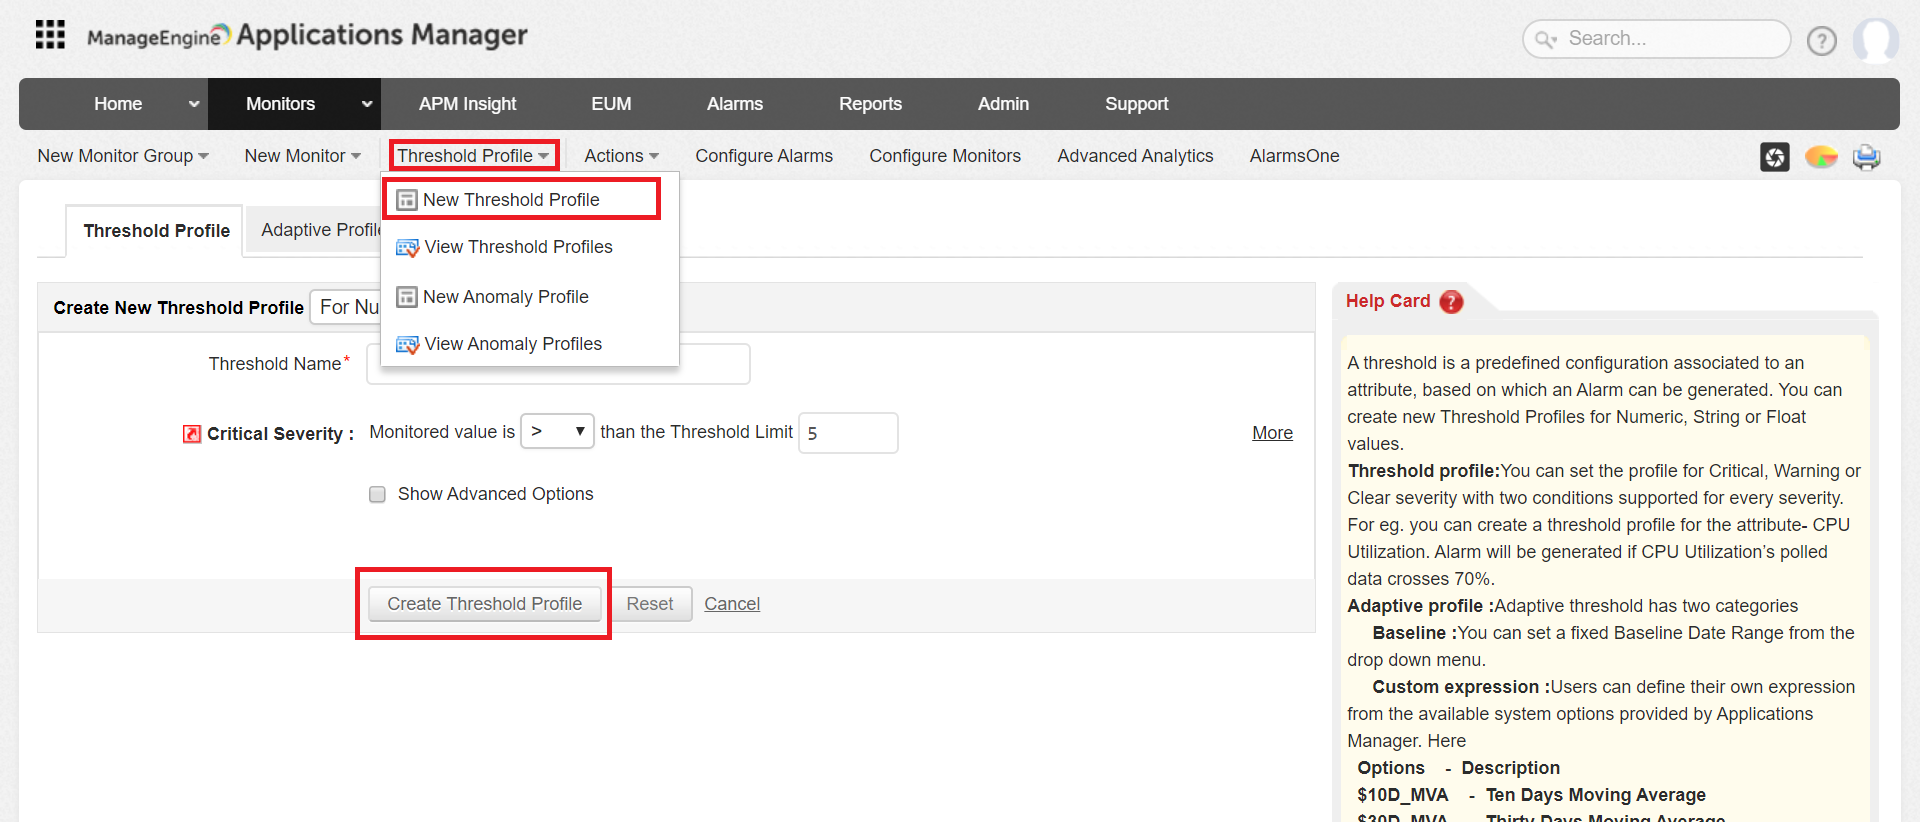The height and width of the screenshot is (822, 1920).
Task: Click the Home tab label
Action: tap(118, 104)
